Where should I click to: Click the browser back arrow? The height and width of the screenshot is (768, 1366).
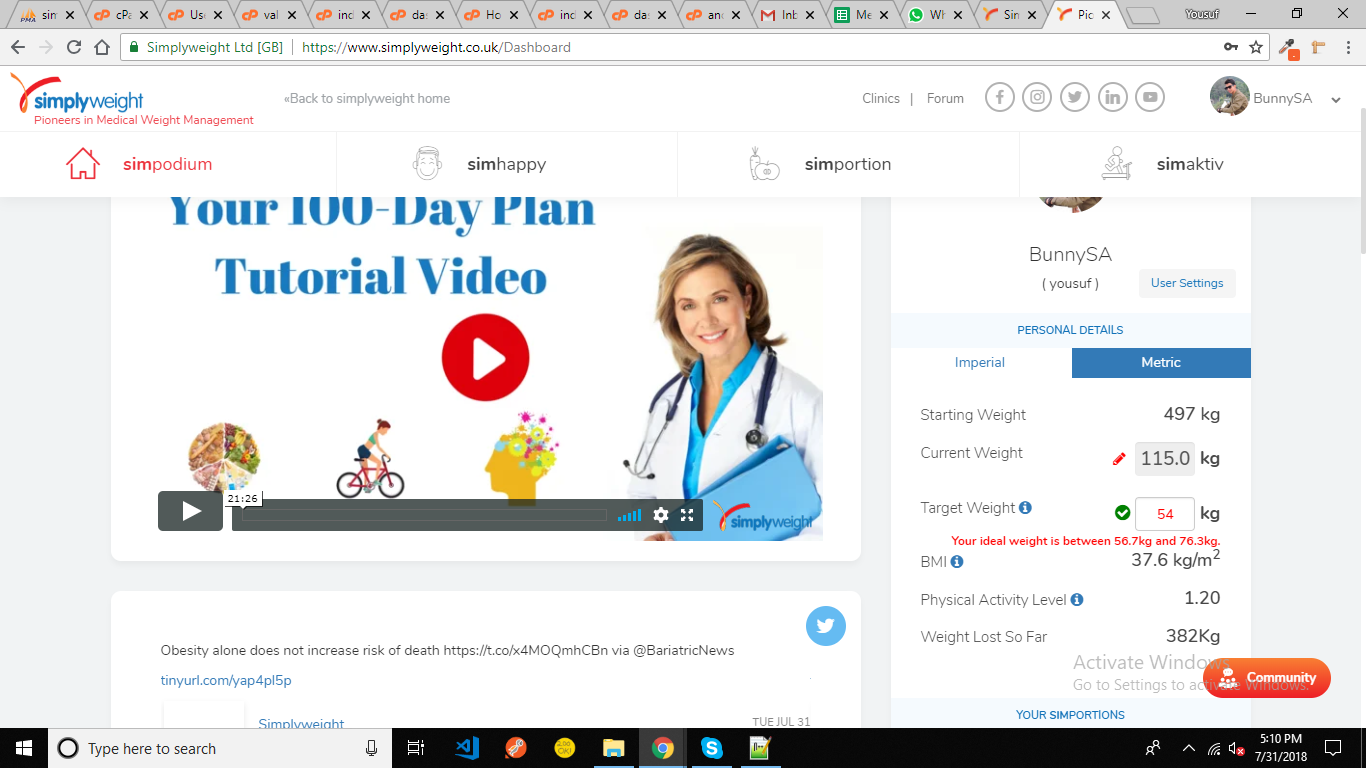click(x=18, y=47)
